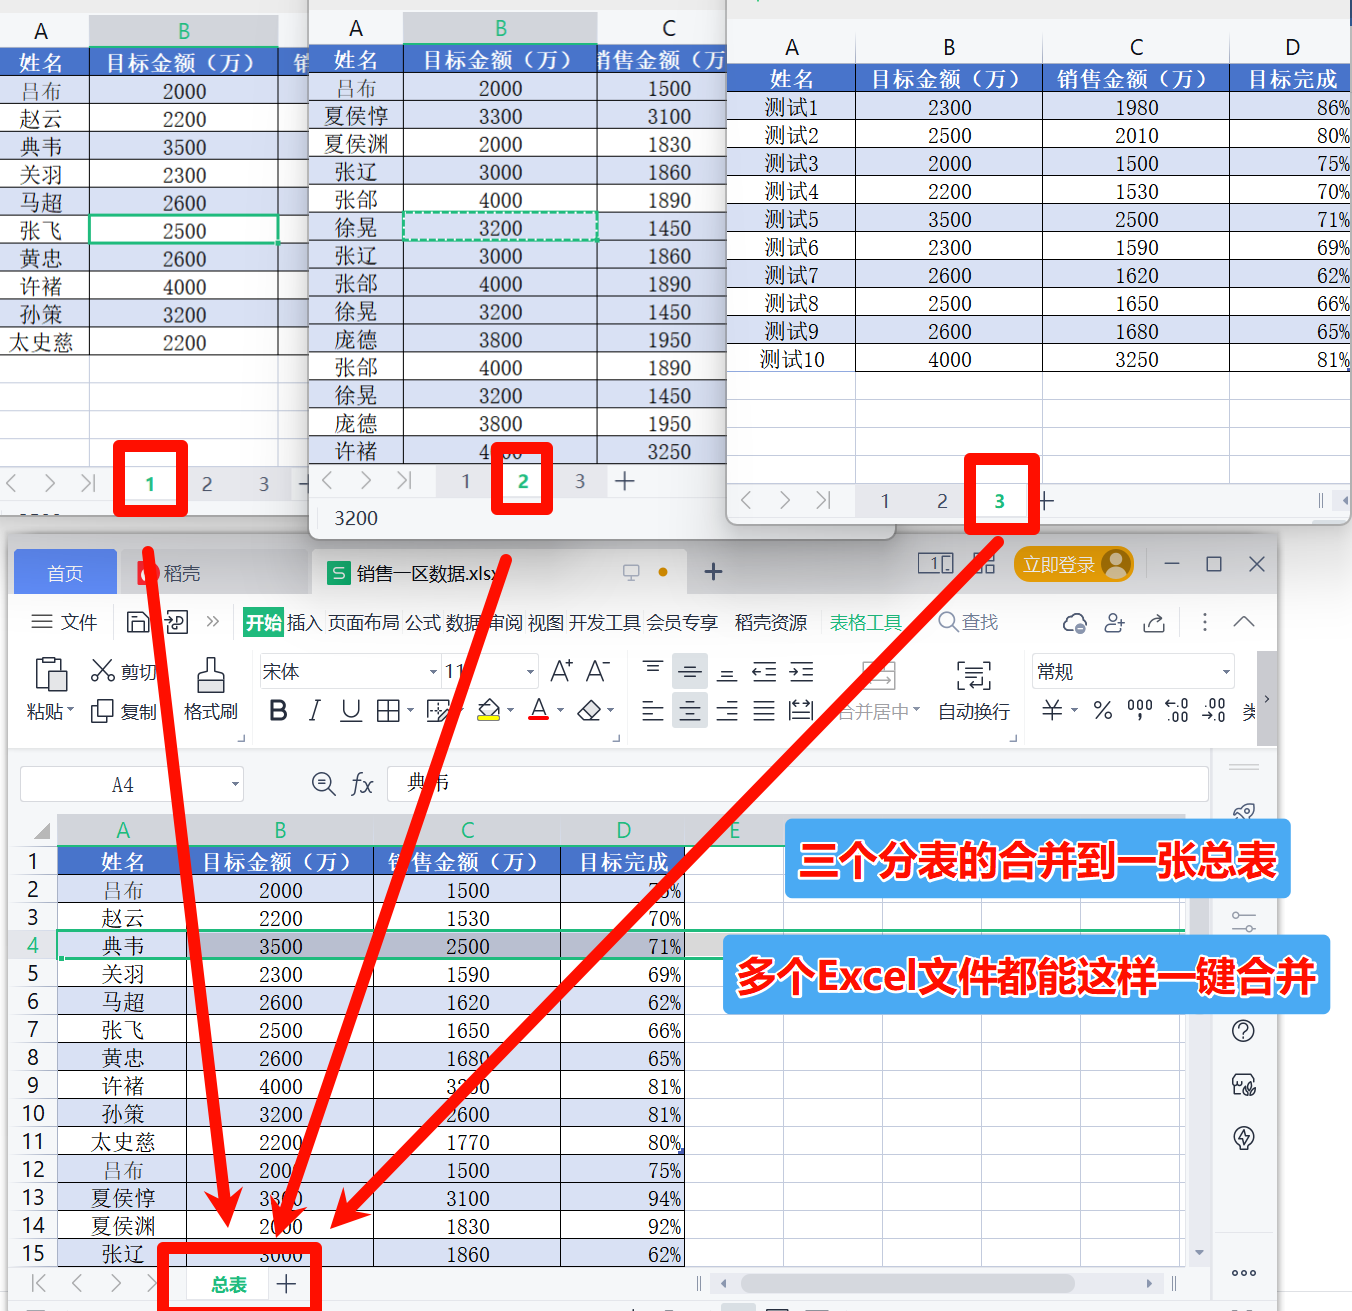Expand the number format dropdown (常规)
This screenshot has height=1311, width=1352.
click(x=1225, y=672)
